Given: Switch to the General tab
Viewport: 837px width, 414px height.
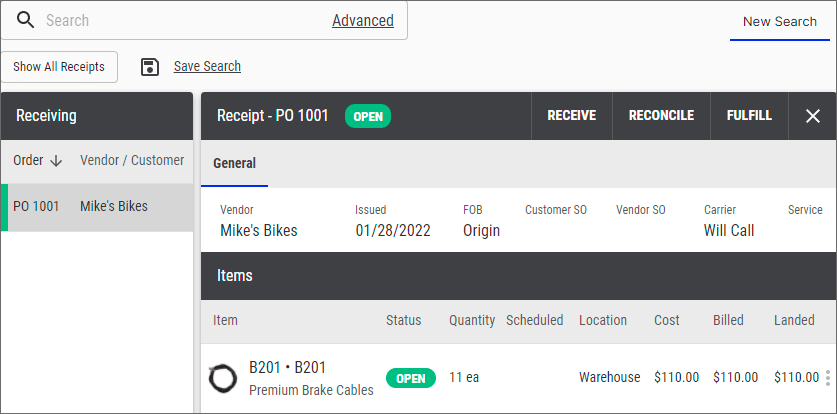Looking at the screenshot, I should tap(234, 163).
